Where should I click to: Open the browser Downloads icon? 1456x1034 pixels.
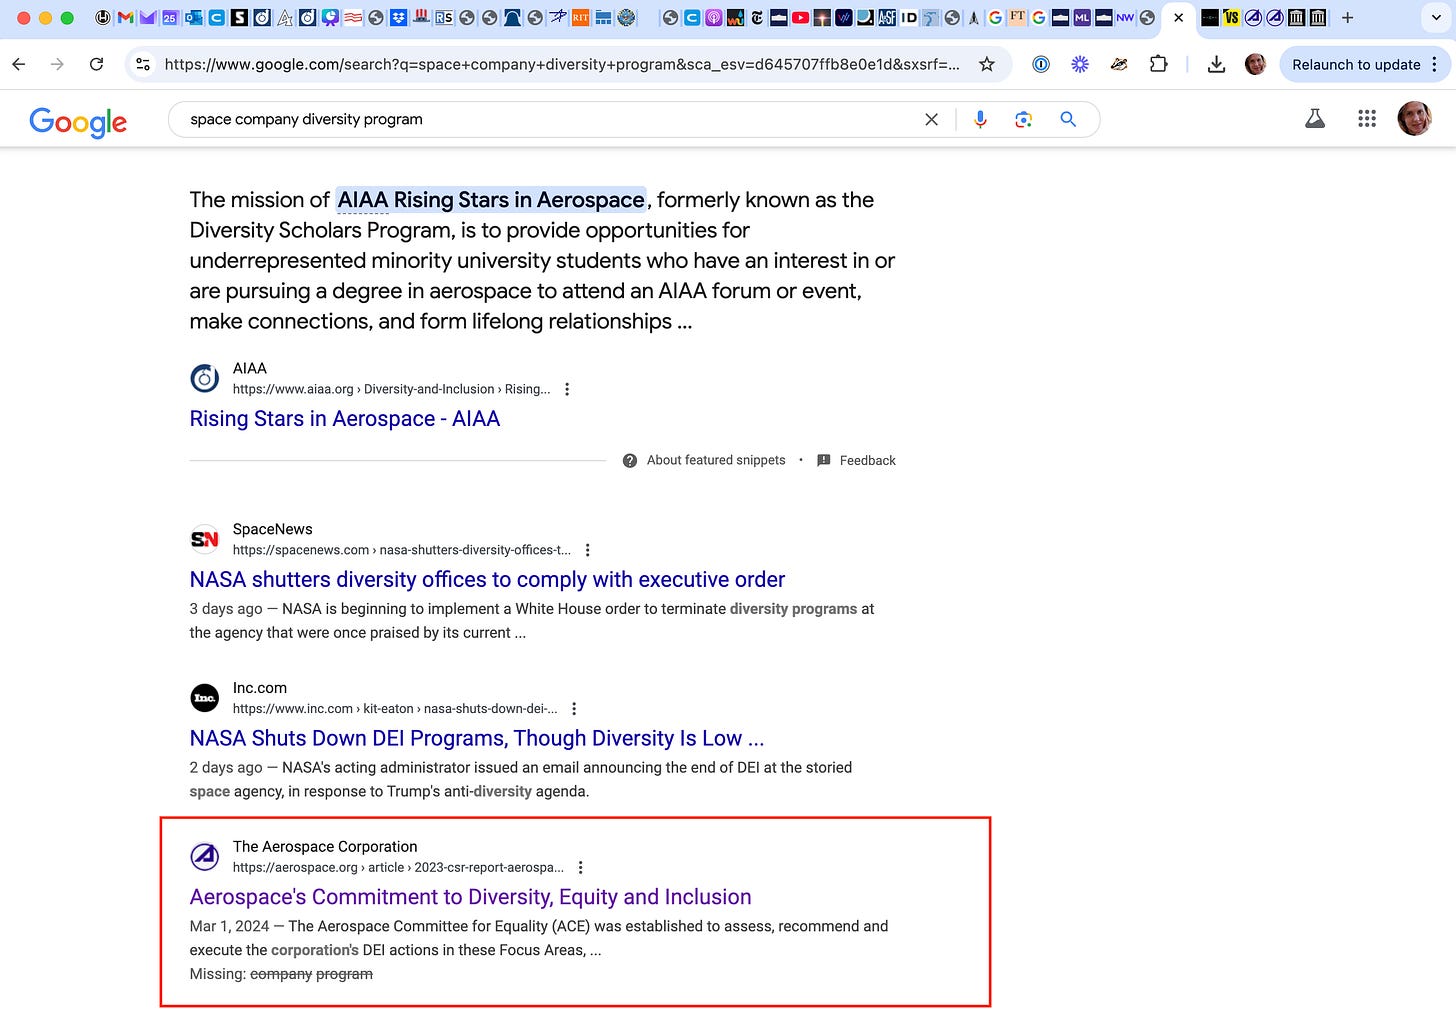pyautogui.click(x=1216, y=64)
